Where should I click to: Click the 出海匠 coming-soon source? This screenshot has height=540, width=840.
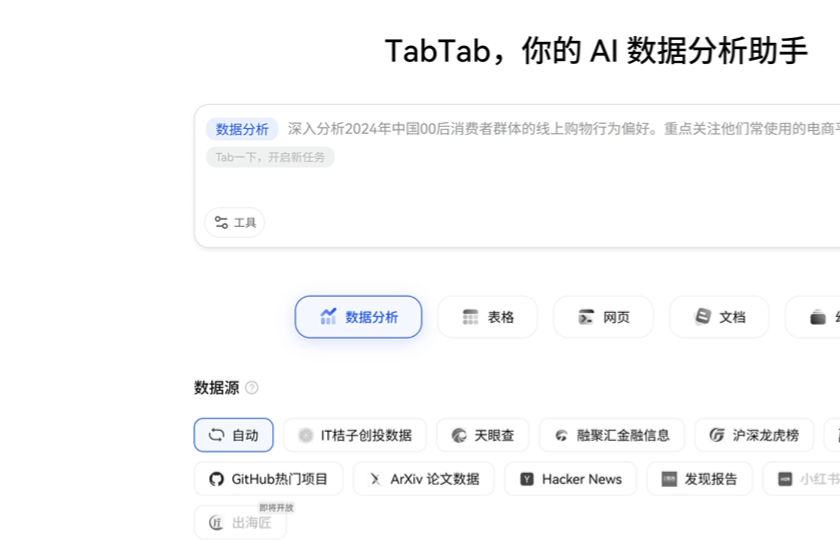(240, 522)
